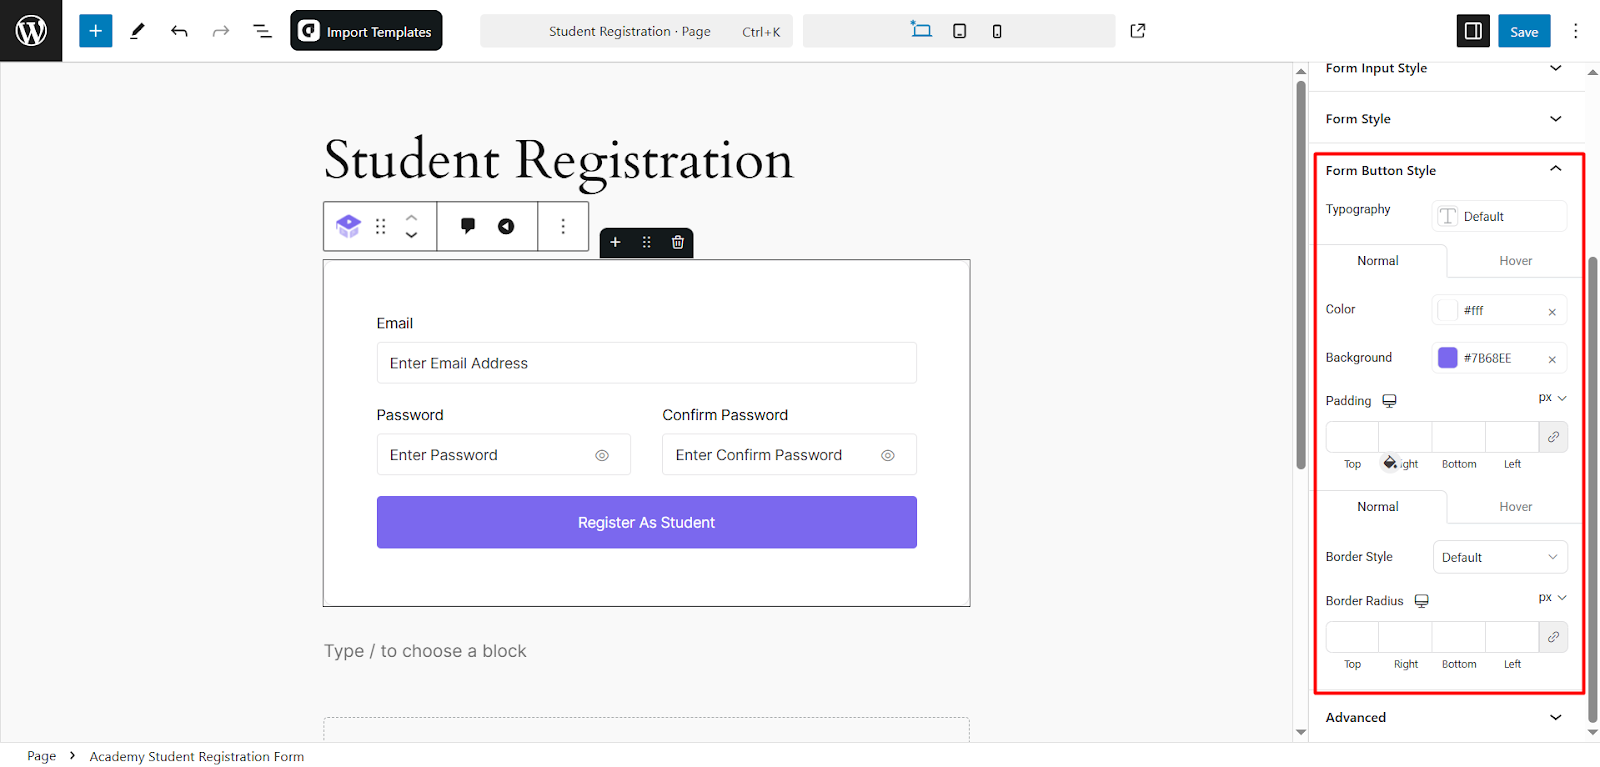This screenshot has height=767, width=1600.
Task: Select the Tools pencil icon
Action: 138,31
